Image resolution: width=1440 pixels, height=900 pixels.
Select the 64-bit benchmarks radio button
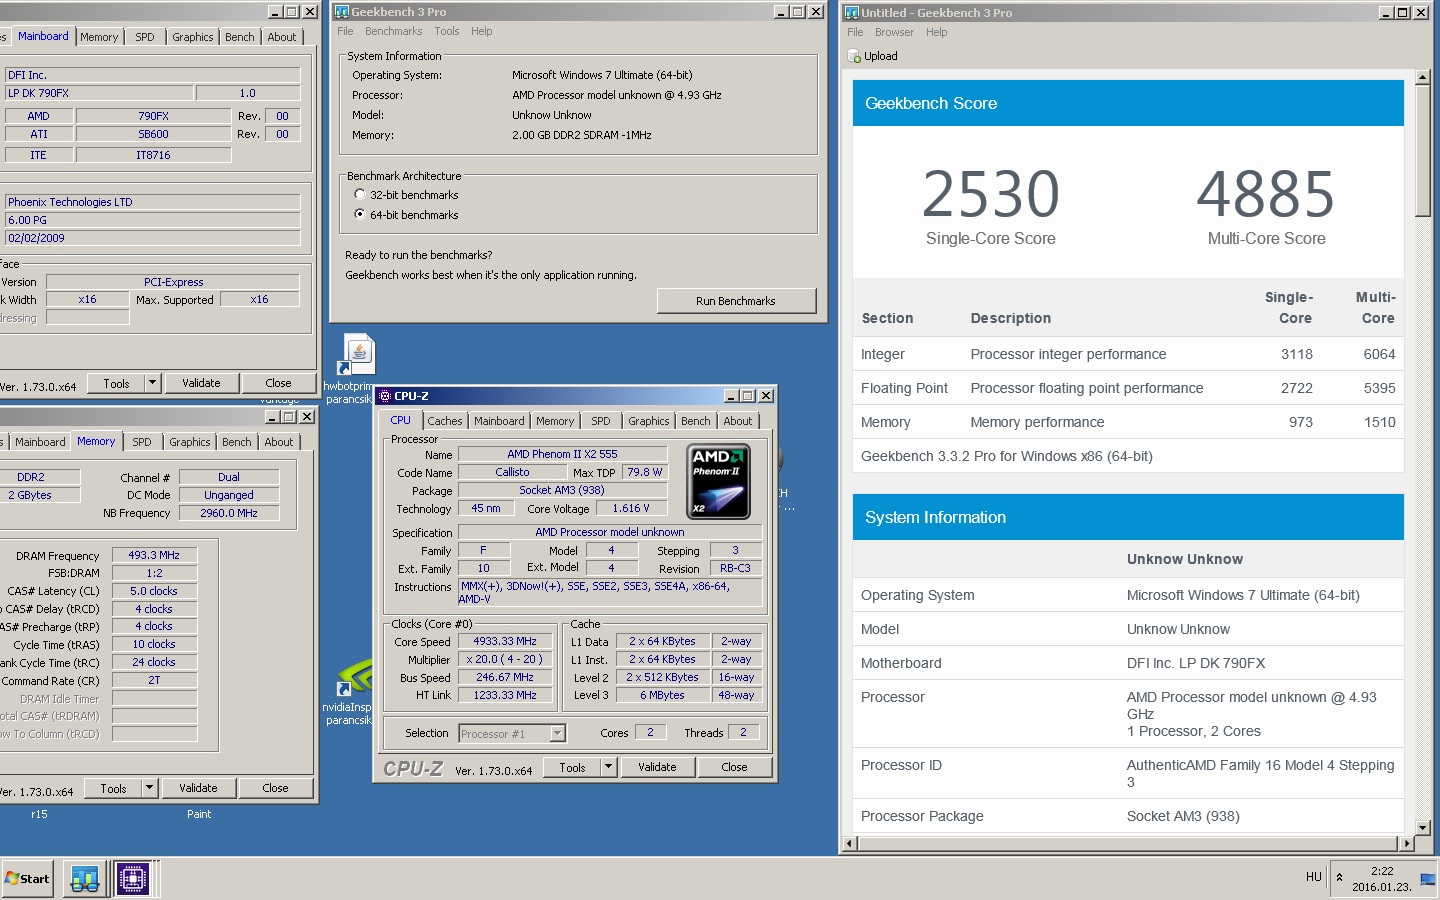(360, 215)
